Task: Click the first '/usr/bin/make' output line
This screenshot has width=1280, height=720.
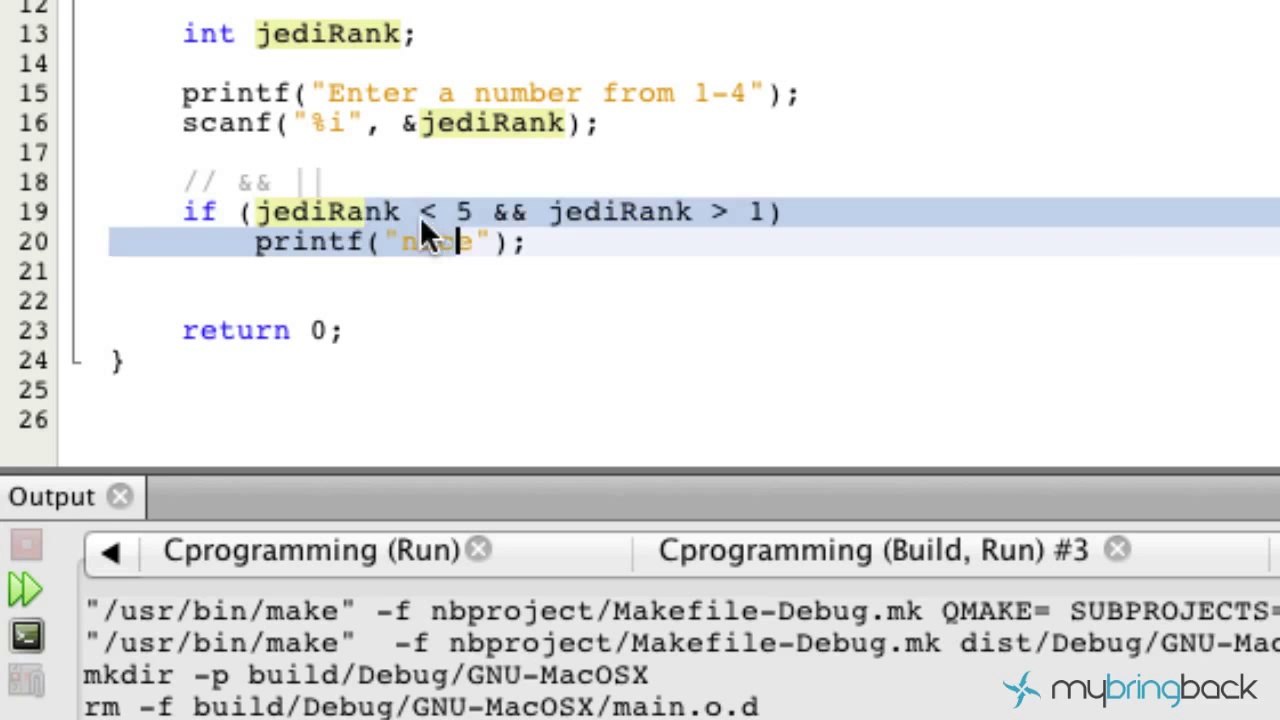Action: click(x=682, y=611)
